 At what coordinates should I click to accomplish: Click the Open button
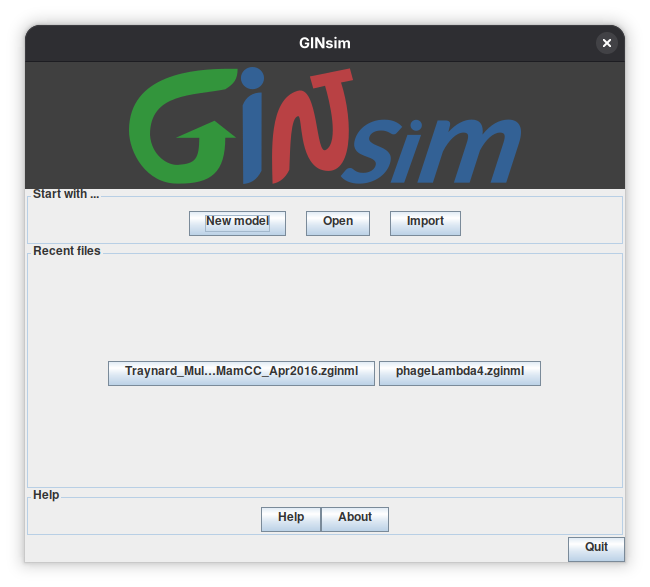pos(337,223)
